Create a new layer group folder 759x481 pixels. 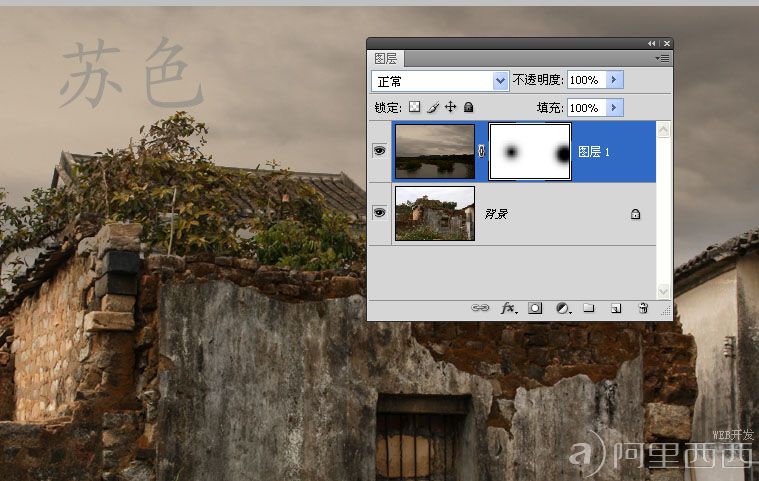tap(589, 308)
